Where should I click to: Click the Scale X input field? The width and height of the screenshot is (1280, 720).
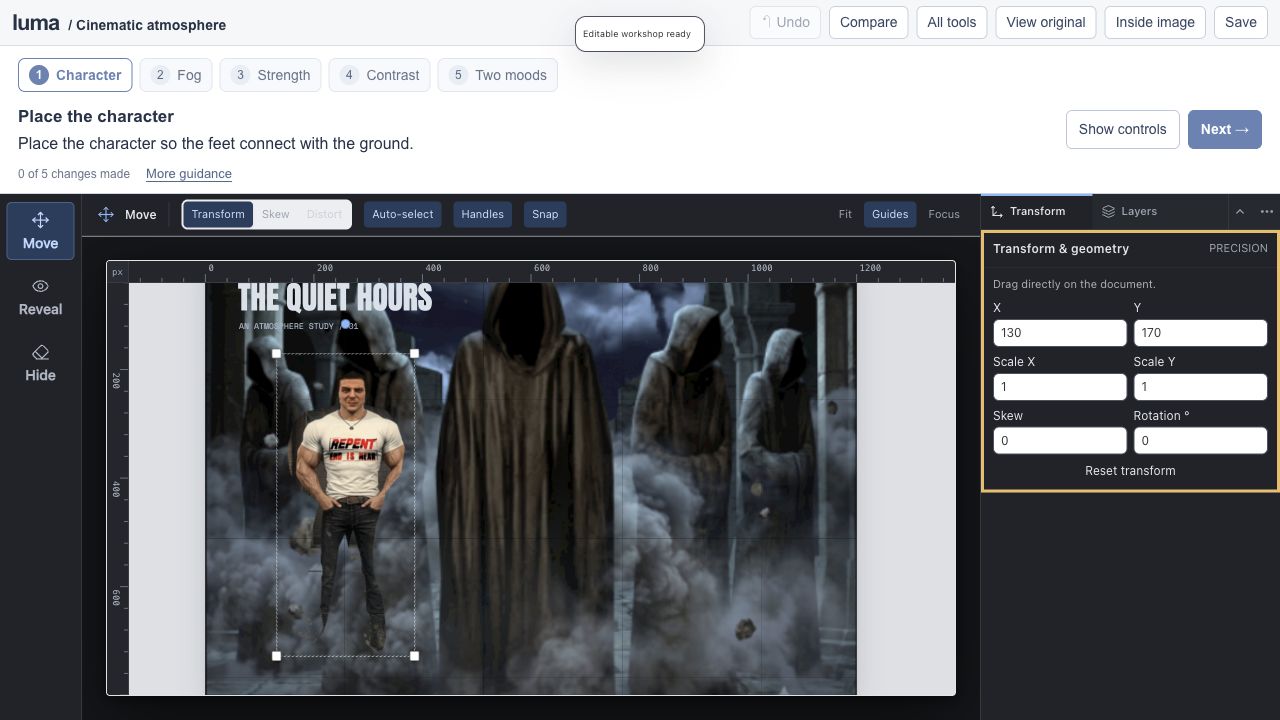click(x=1060, y=387)
